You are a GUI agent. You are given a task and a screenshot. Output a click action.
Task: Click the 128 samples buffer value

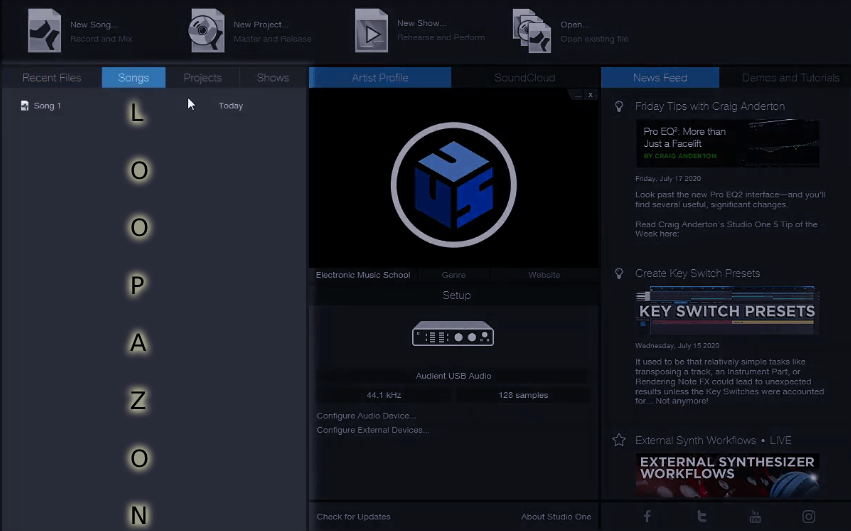tap(523, 395)
